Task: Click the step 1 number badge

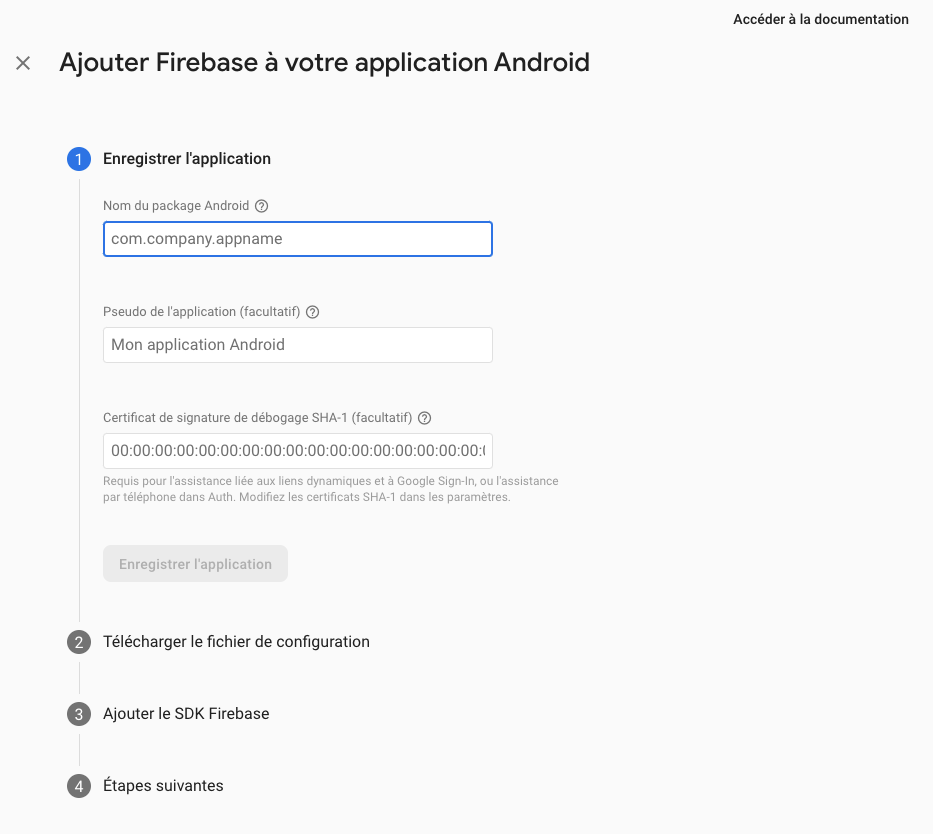Action: [79, 159]
